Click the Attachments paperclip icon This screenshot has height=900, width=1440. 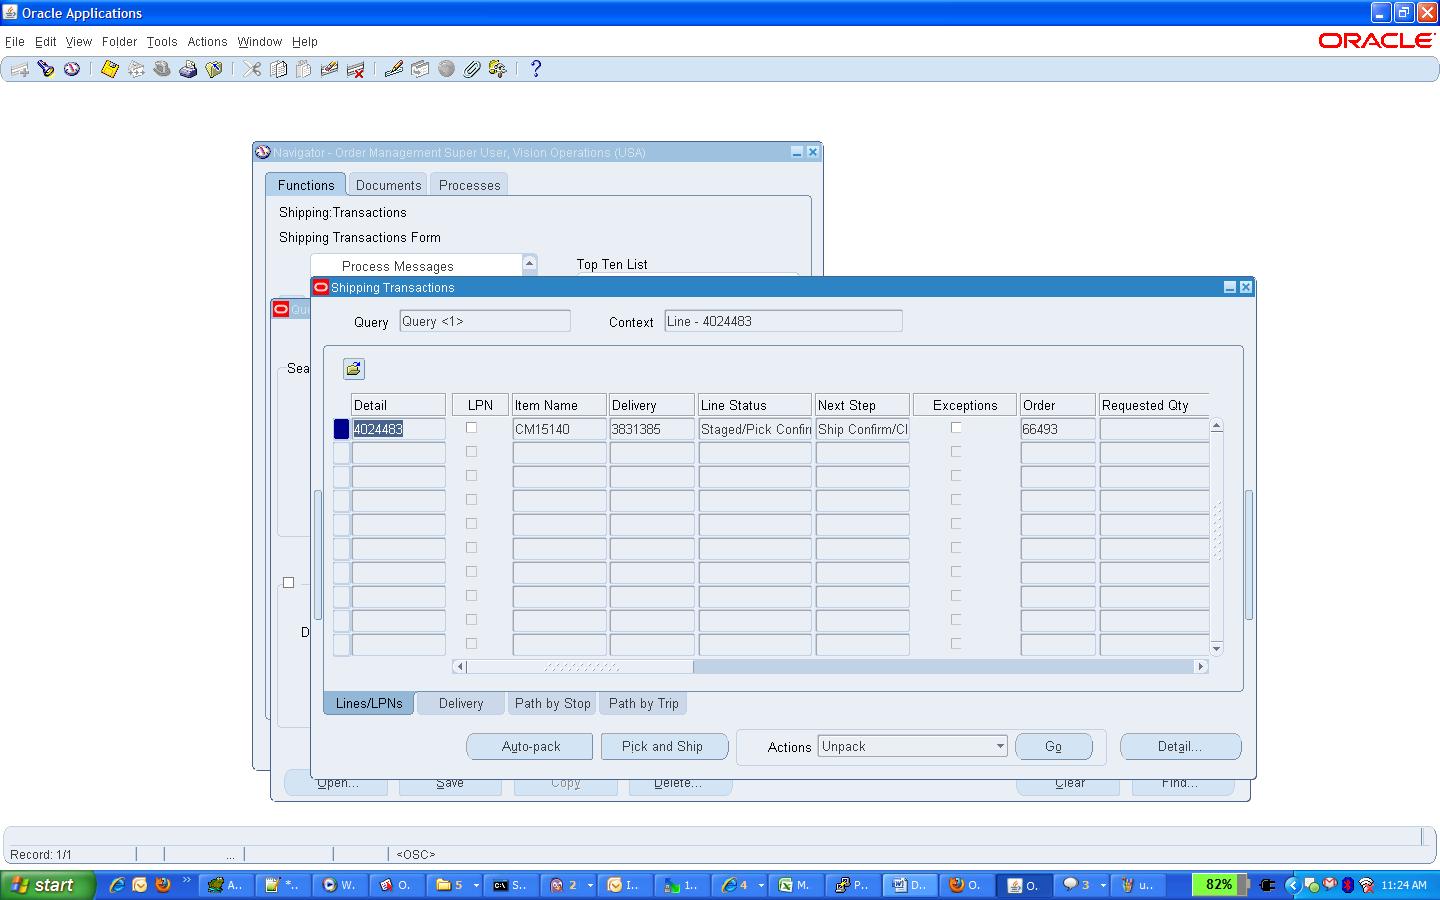pyautogui.click(x=472, y=69)
